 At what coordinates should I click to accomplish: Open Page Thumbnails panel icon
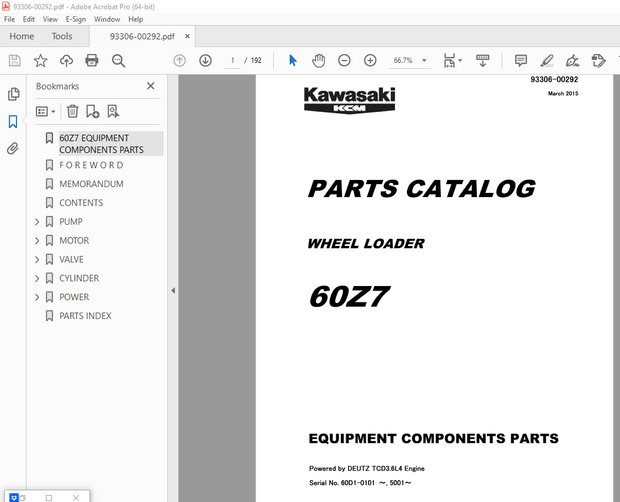click(13, 94)
